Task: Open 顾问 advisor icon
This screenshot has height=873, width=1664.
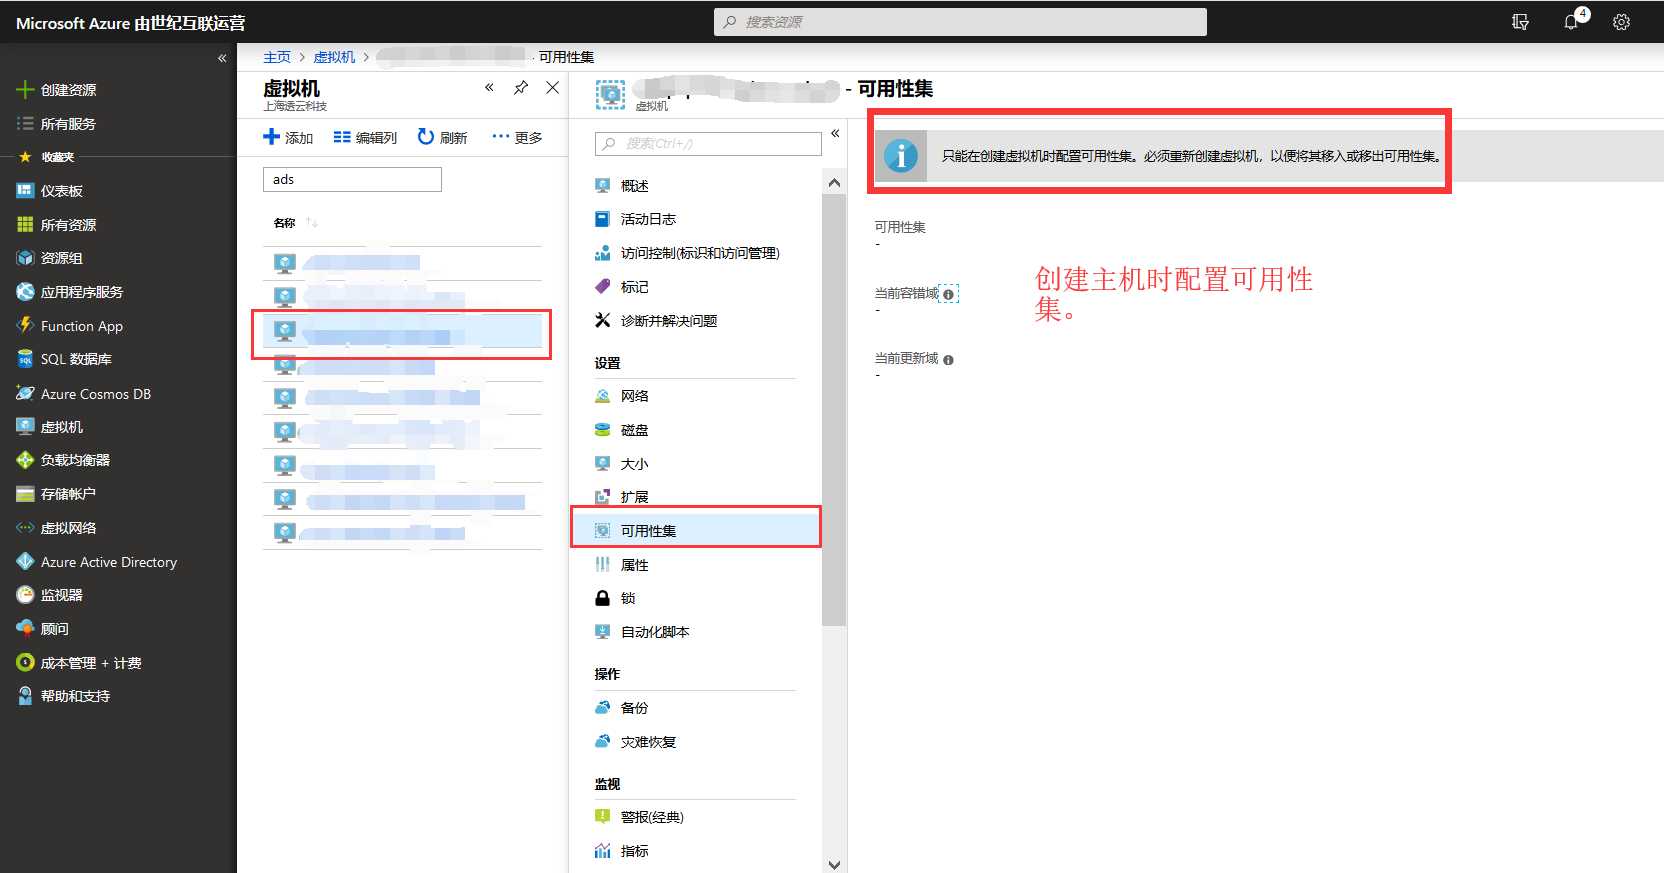Action: (25, 629)
